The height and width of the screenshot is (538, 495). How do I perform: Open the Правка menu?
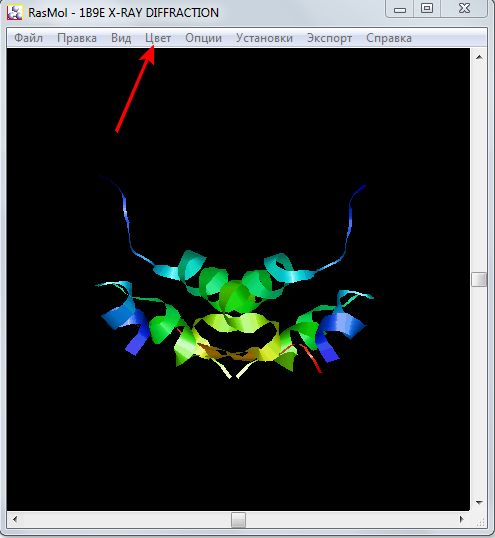[x=77, y=38]
